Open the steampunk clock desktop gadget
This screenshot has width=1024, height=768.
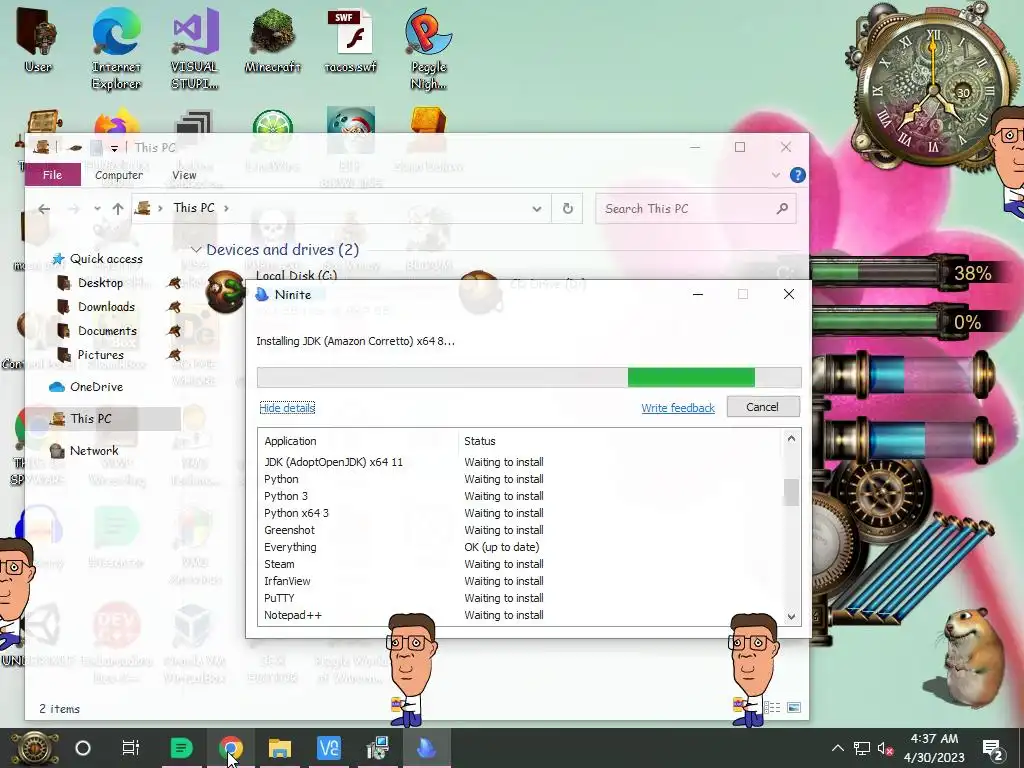[932, 88]
